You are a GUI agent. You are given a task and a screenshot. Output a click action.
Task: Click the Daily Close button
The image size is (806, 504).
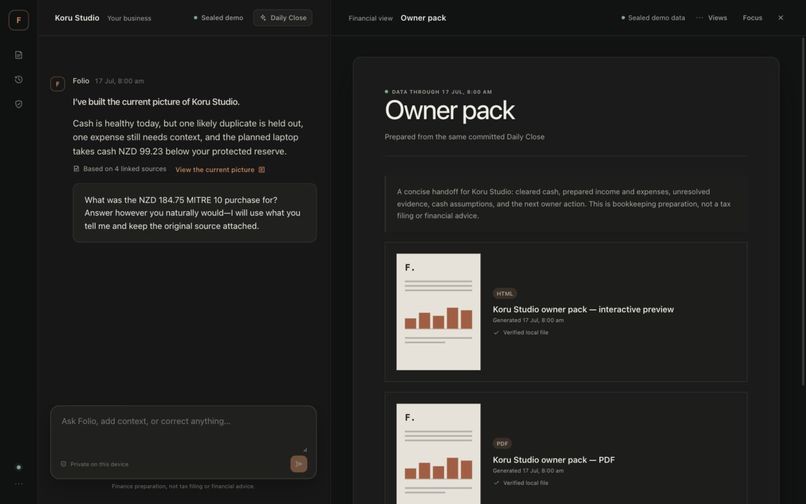283,17
